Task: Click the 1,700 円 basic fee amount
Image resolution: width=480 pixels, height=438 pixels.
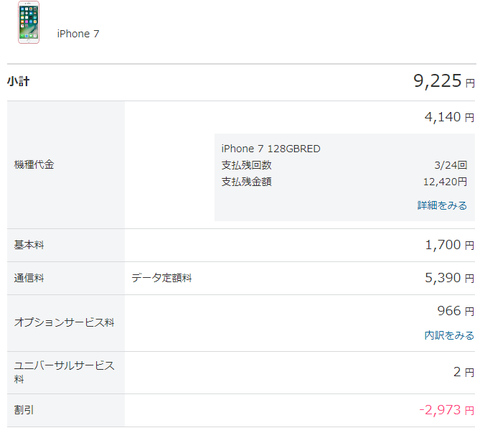Action: click(x=450, y=245)
